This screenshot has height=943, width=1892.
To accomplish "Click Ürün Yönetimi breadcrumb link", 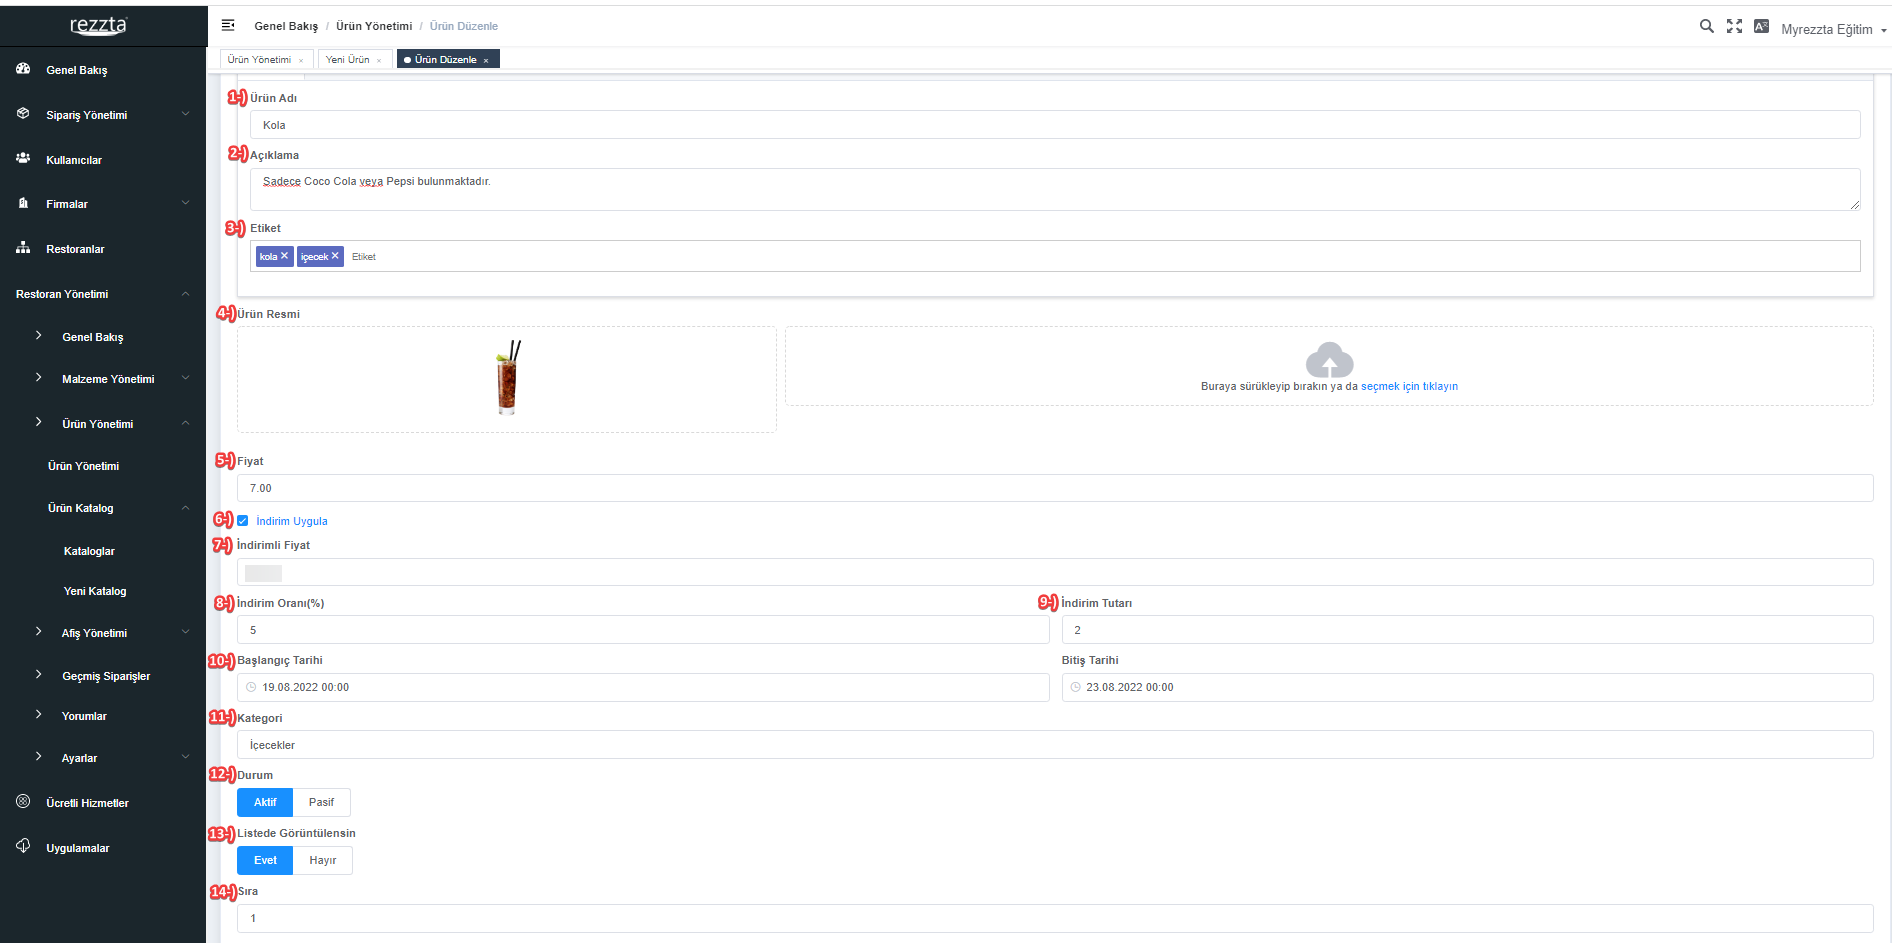I will point(374,26).
